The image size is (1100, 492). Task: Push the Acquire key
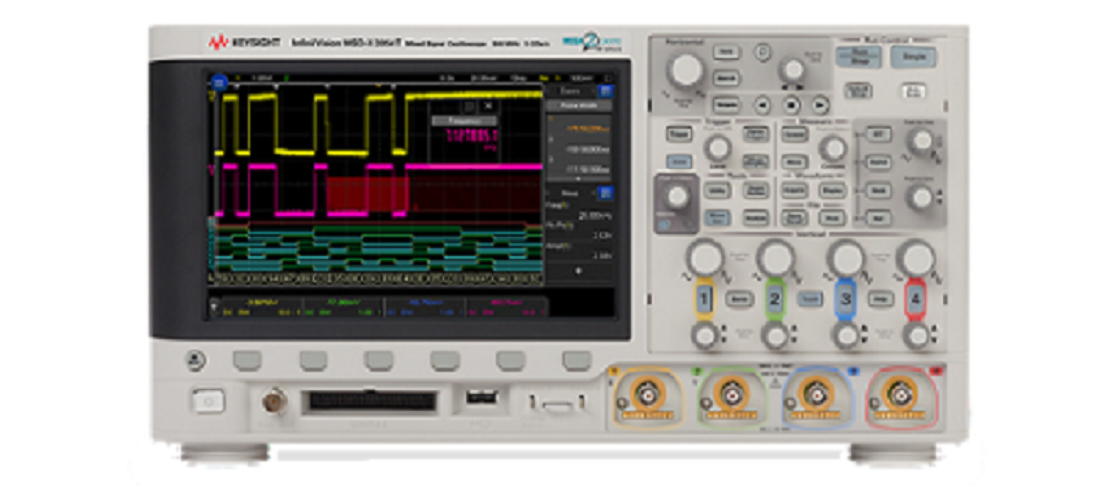pos(794,190)
